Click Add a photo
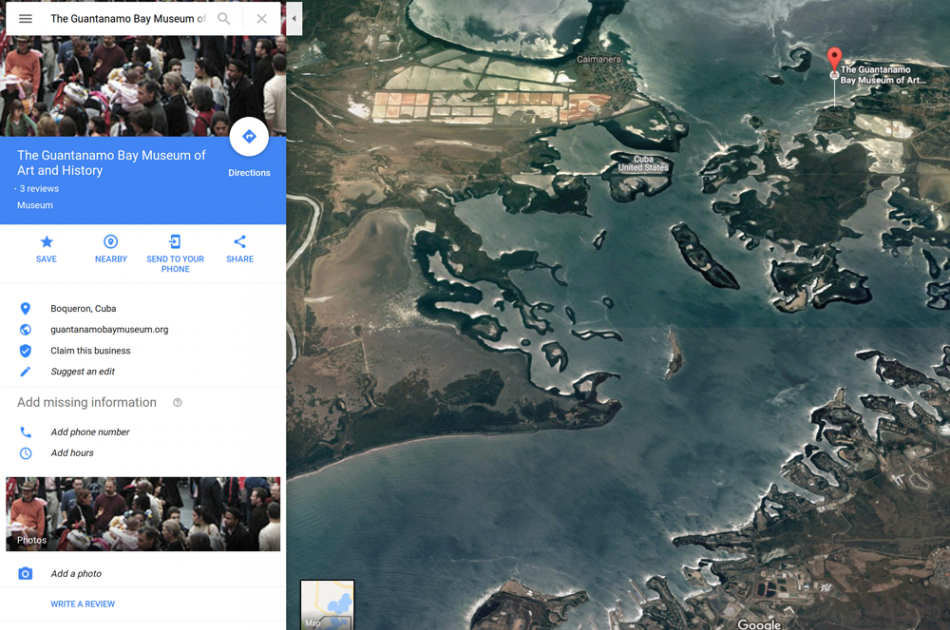This screenshot has height=630, width=950. (76, 573)
